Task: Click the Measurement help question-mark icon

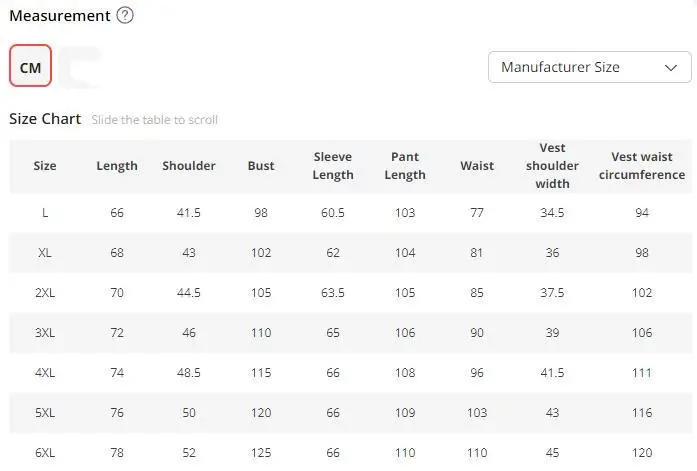Action: point(124,16)
